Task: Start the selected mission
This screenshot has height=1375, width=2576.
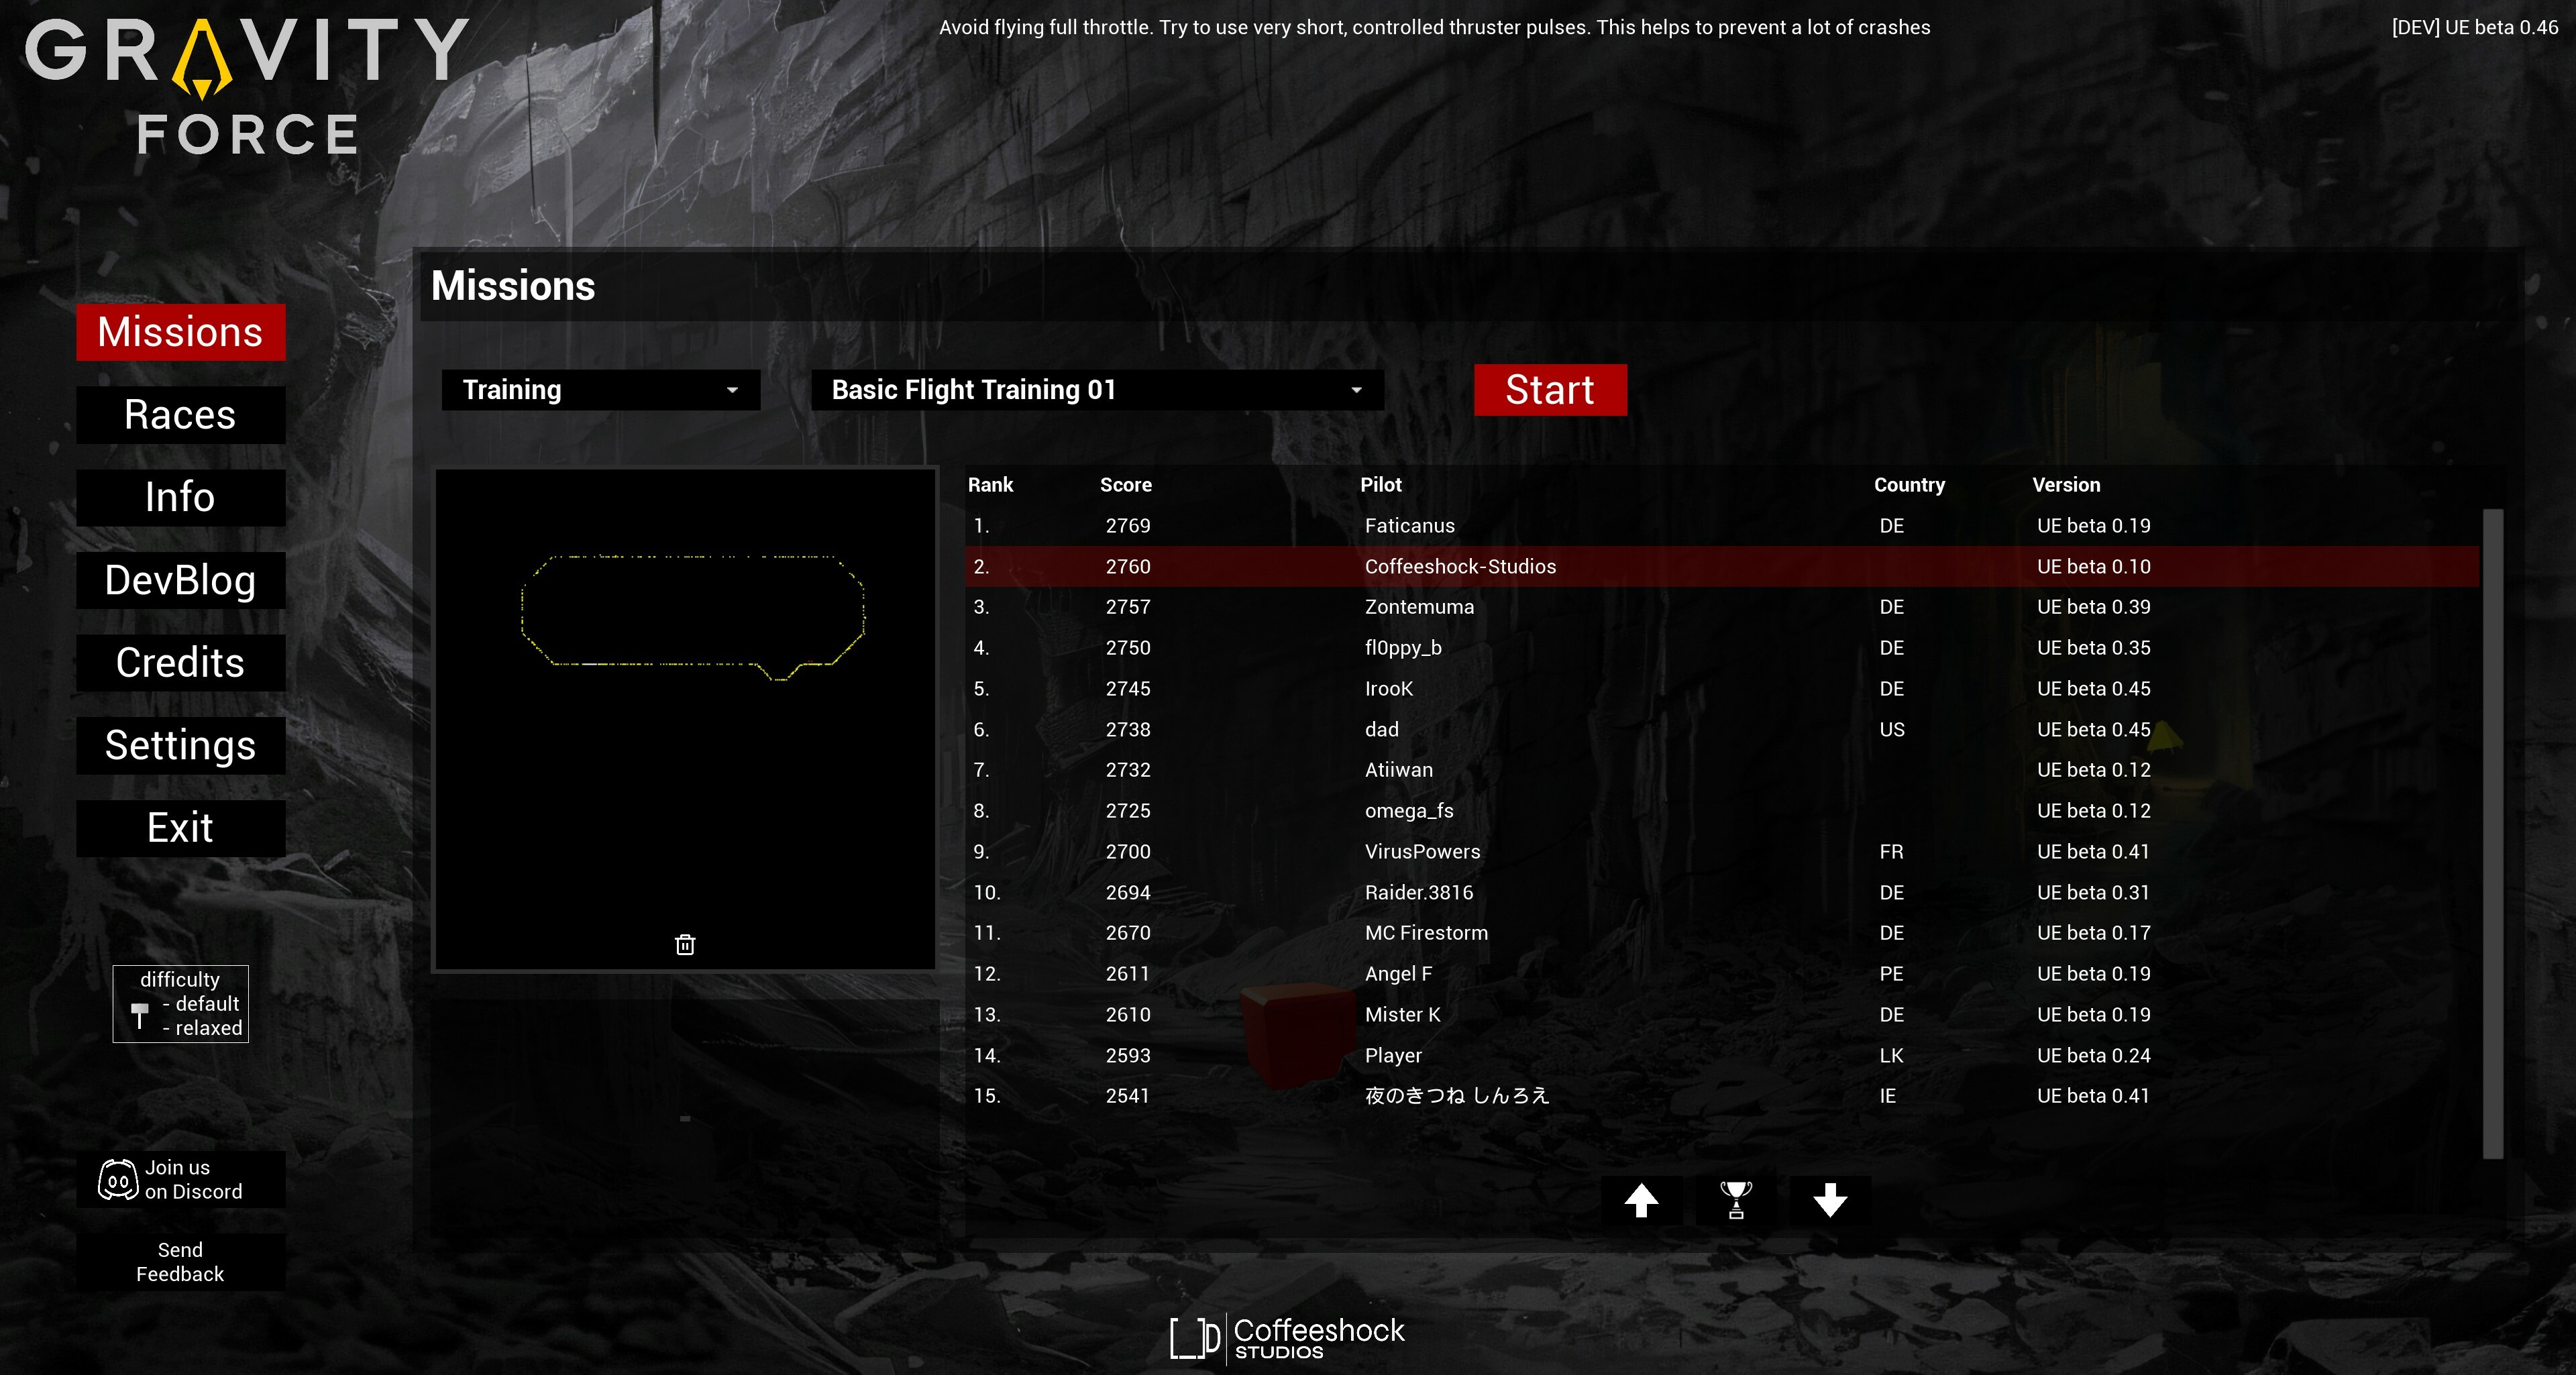Action: tap(1550, 390)
